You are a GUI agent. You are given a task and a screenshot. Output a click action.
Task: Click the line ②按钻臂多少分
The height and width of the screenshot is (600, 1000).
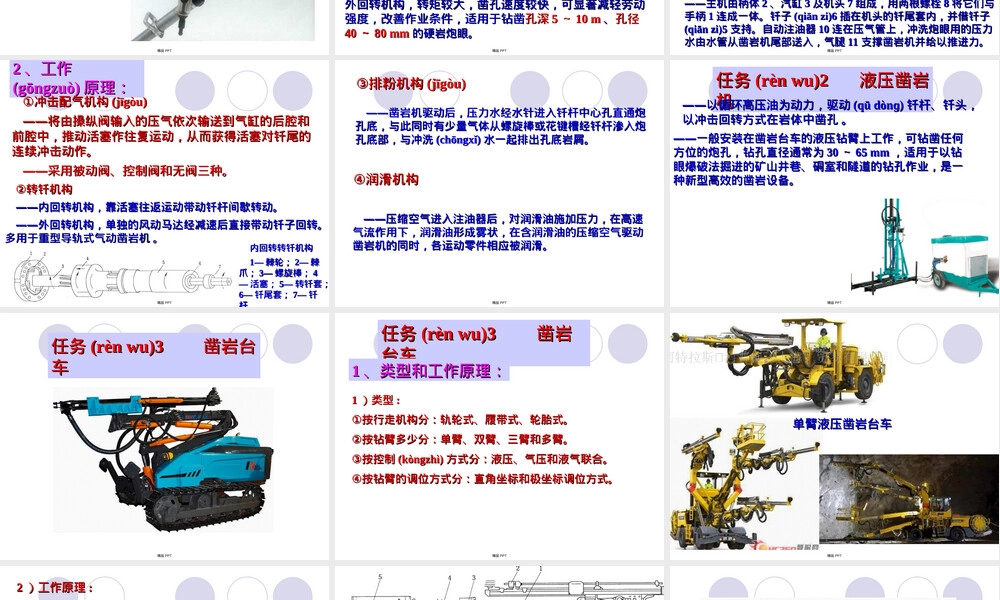pyautogui.click(x=460, y=440)
